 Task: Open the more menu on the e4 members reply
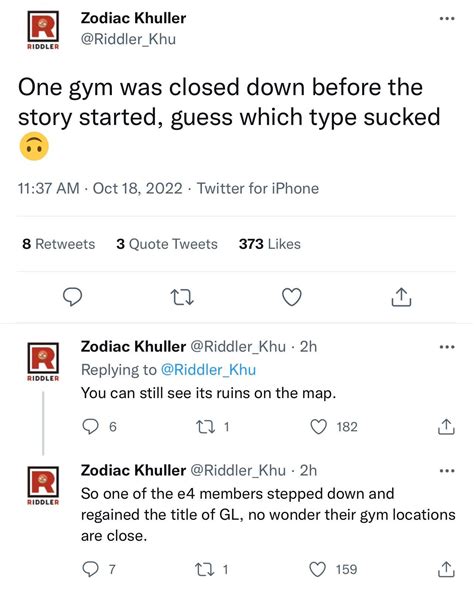[447, 471]
